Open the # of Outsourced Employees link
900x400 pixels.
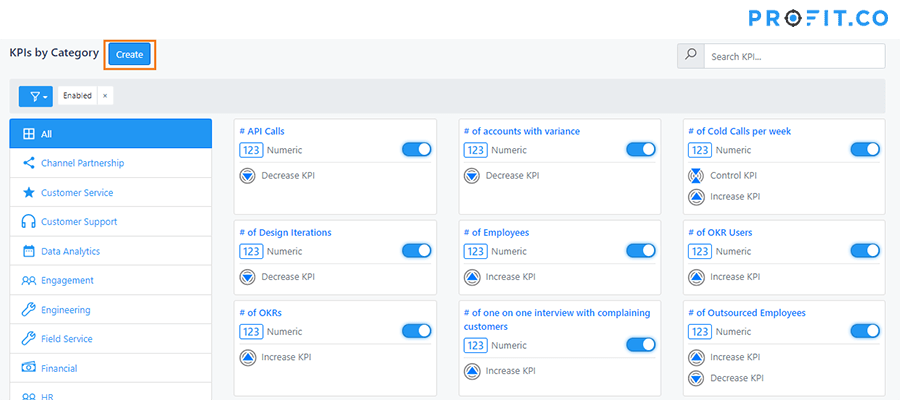[x=747, y=313]
